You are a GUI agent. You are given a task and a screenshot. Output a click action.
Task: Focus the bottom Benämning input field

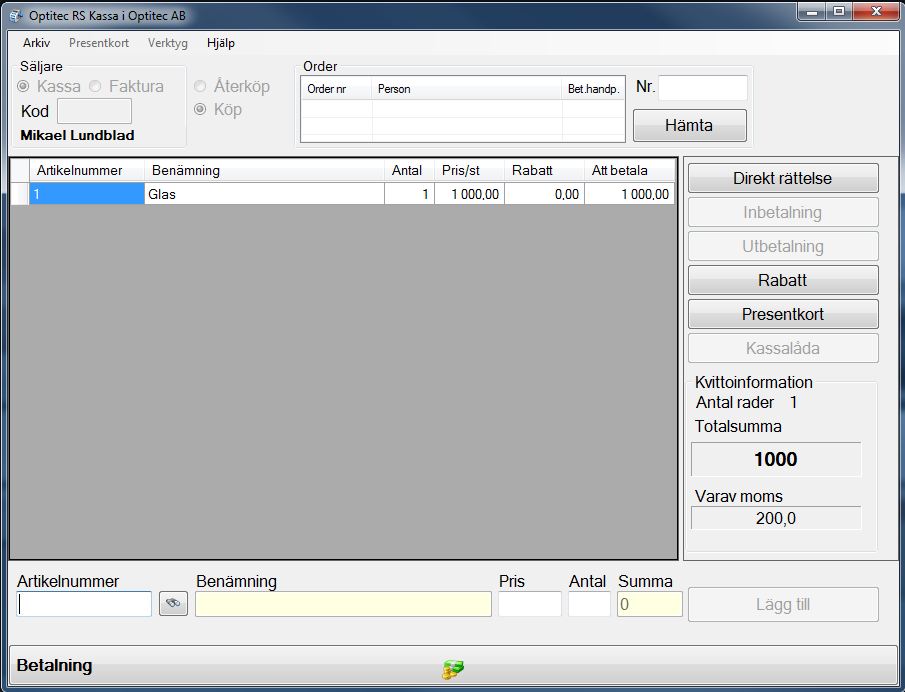coord(343,604)
